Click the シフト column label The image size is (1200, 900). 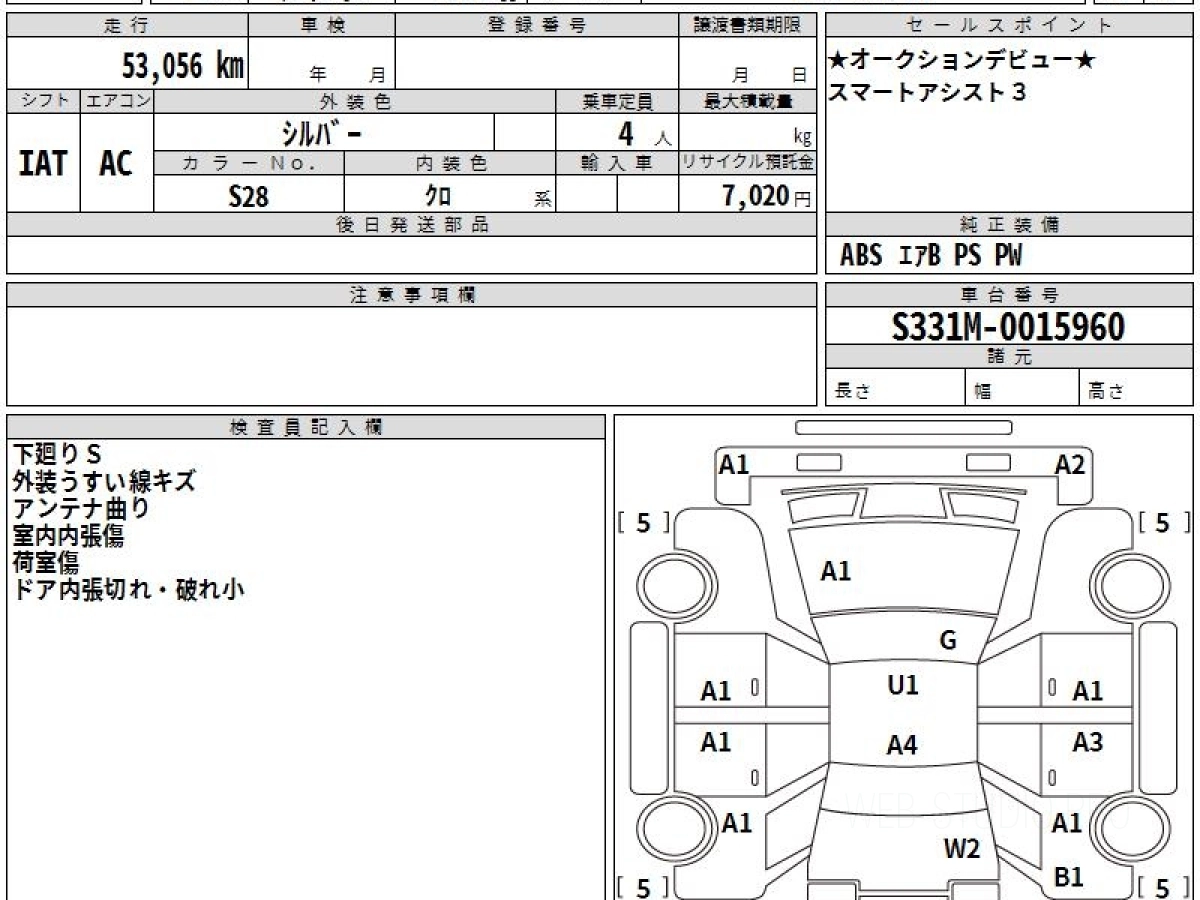point(43,101)
